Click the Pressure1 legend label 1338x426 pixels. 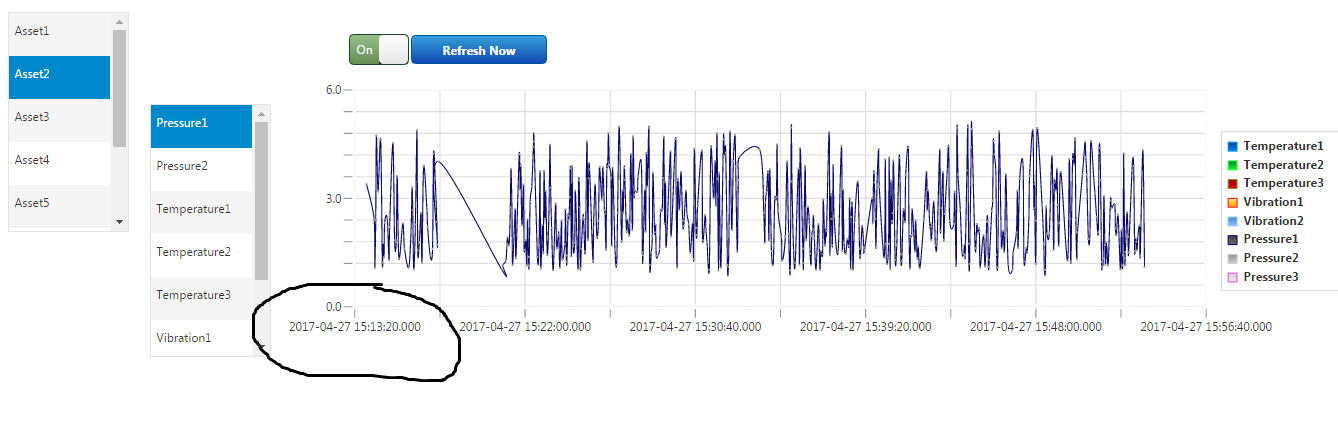tap(1271, 239)
